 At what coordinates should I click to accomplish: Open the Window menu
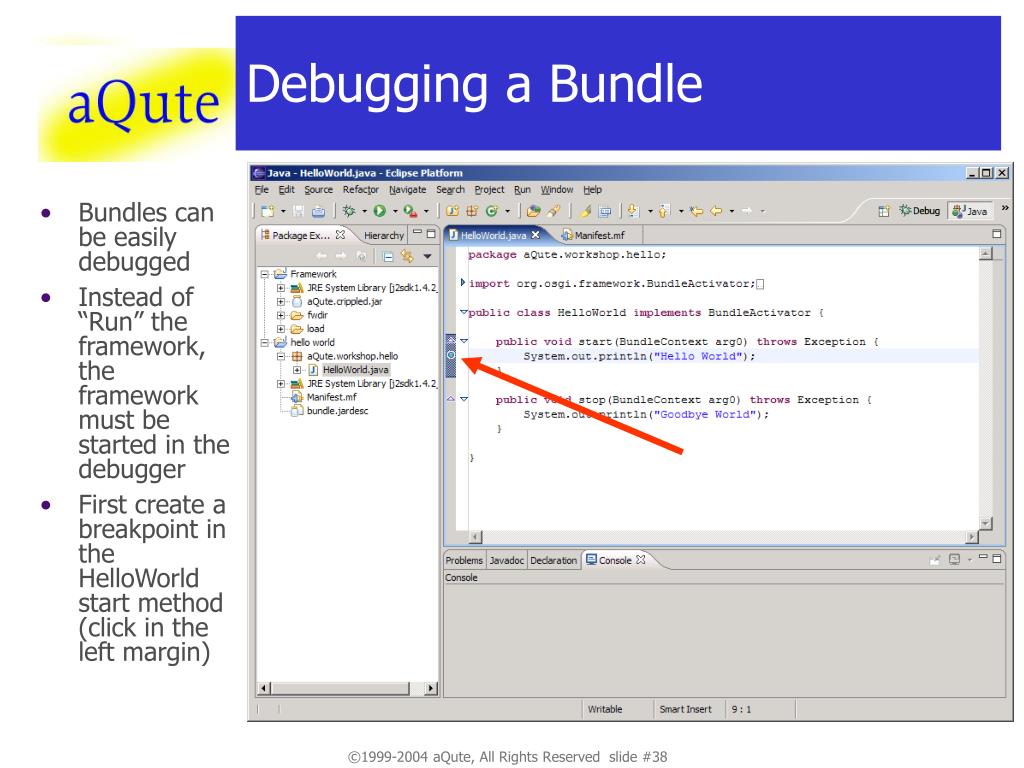[557, 189]
